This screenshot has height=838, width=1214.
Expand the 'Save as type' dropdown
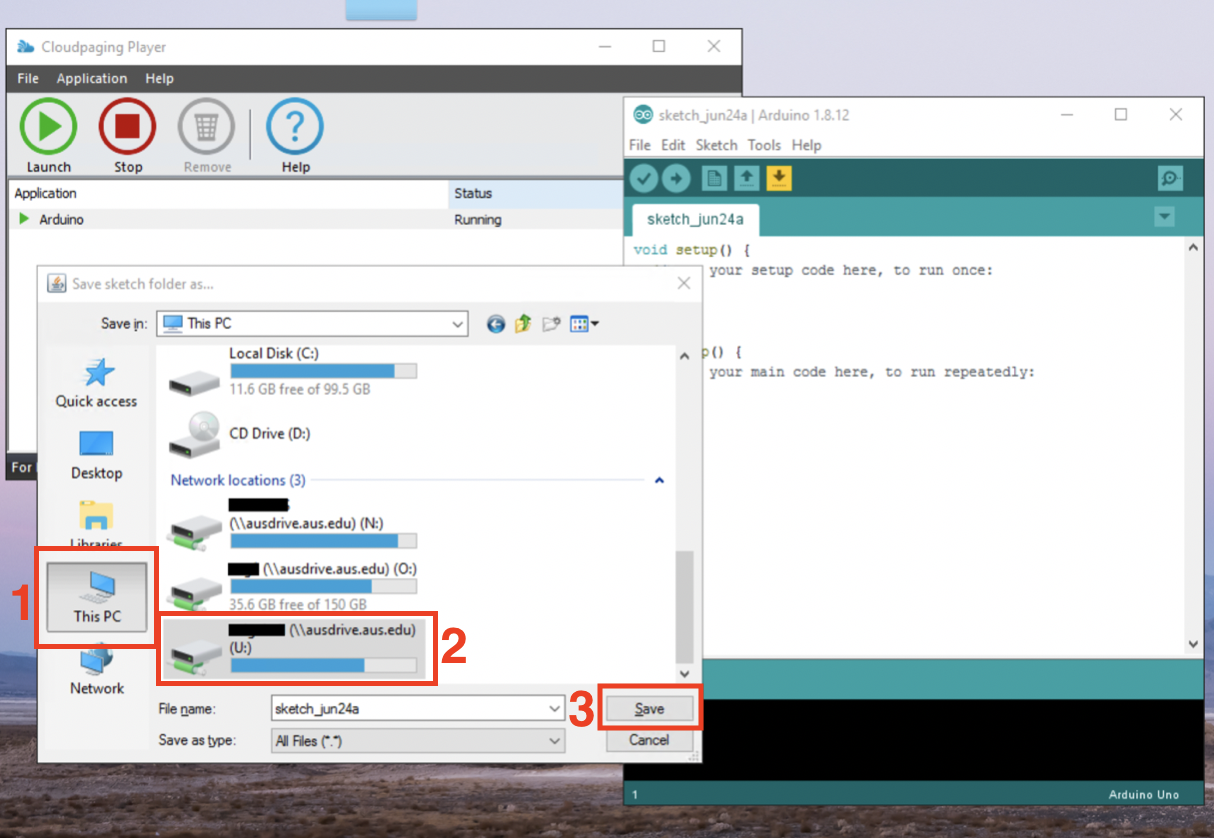[x=555, y=741]
